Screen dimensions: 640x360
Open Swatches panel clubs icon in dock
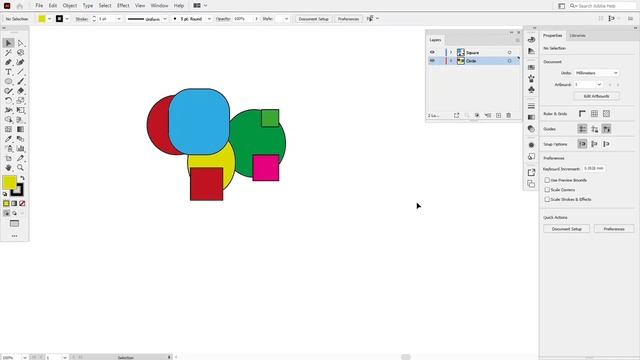pos(531,89)
